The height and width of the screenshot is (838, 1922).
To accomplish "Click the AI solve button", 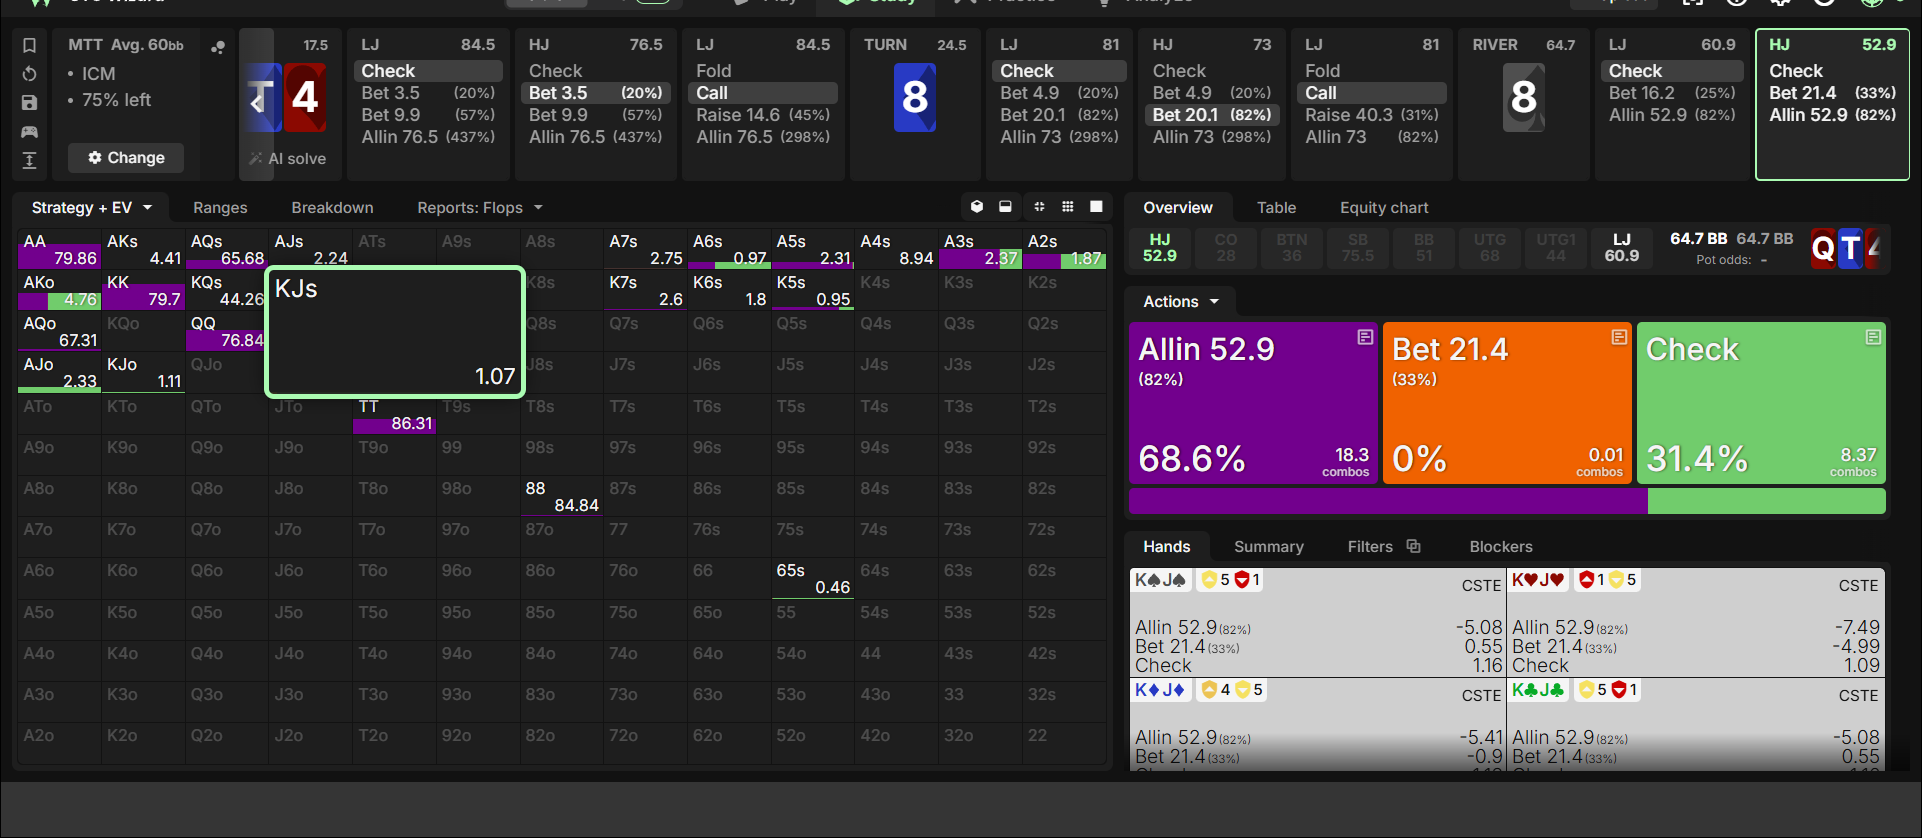I will coord(287,159).
